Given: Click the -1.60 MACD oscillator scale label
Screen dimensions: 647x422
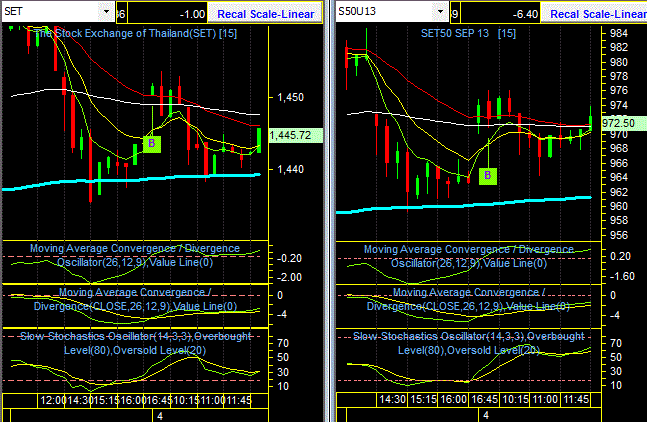Looking at the screenshot, I should (x=622, y=276).
